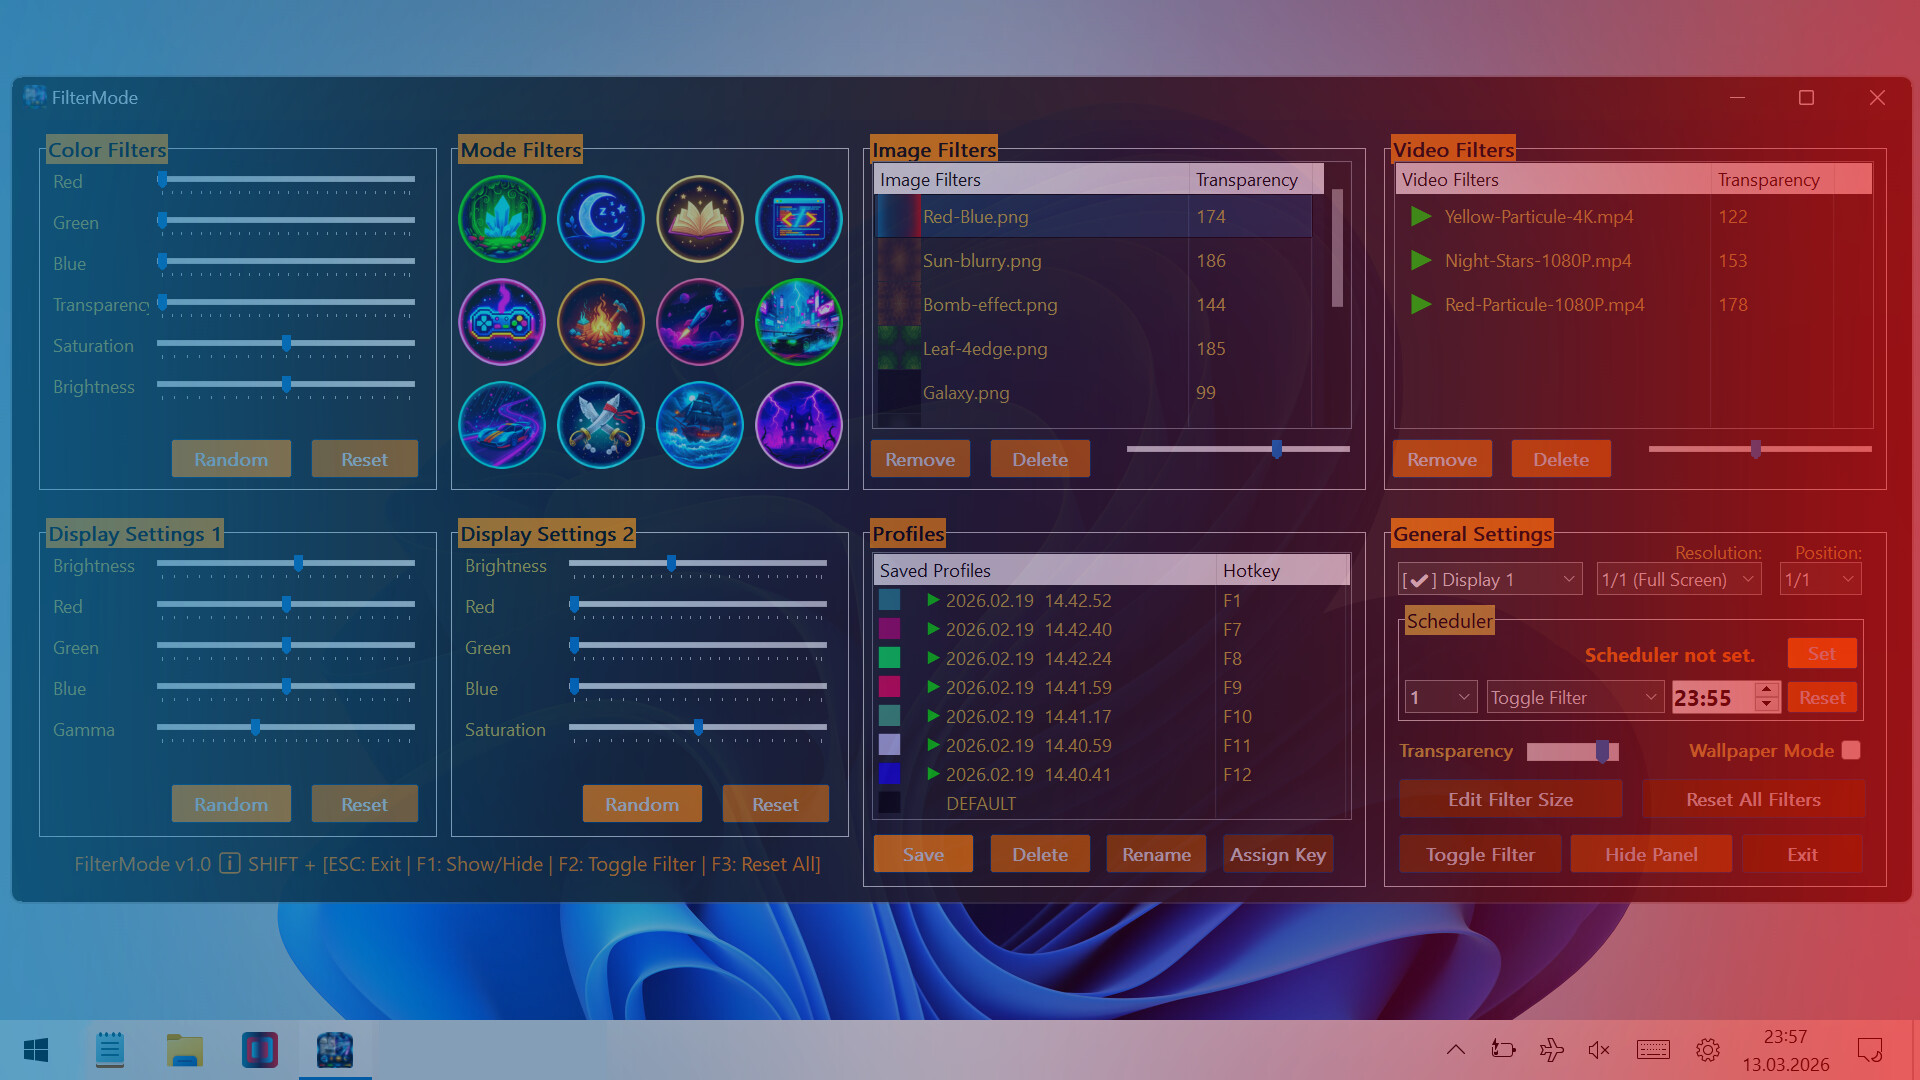Select the Sun-blurry.png image filter
This screenshot has width=1920, height=1080.
pyautogui.click(x=983, y=260)
